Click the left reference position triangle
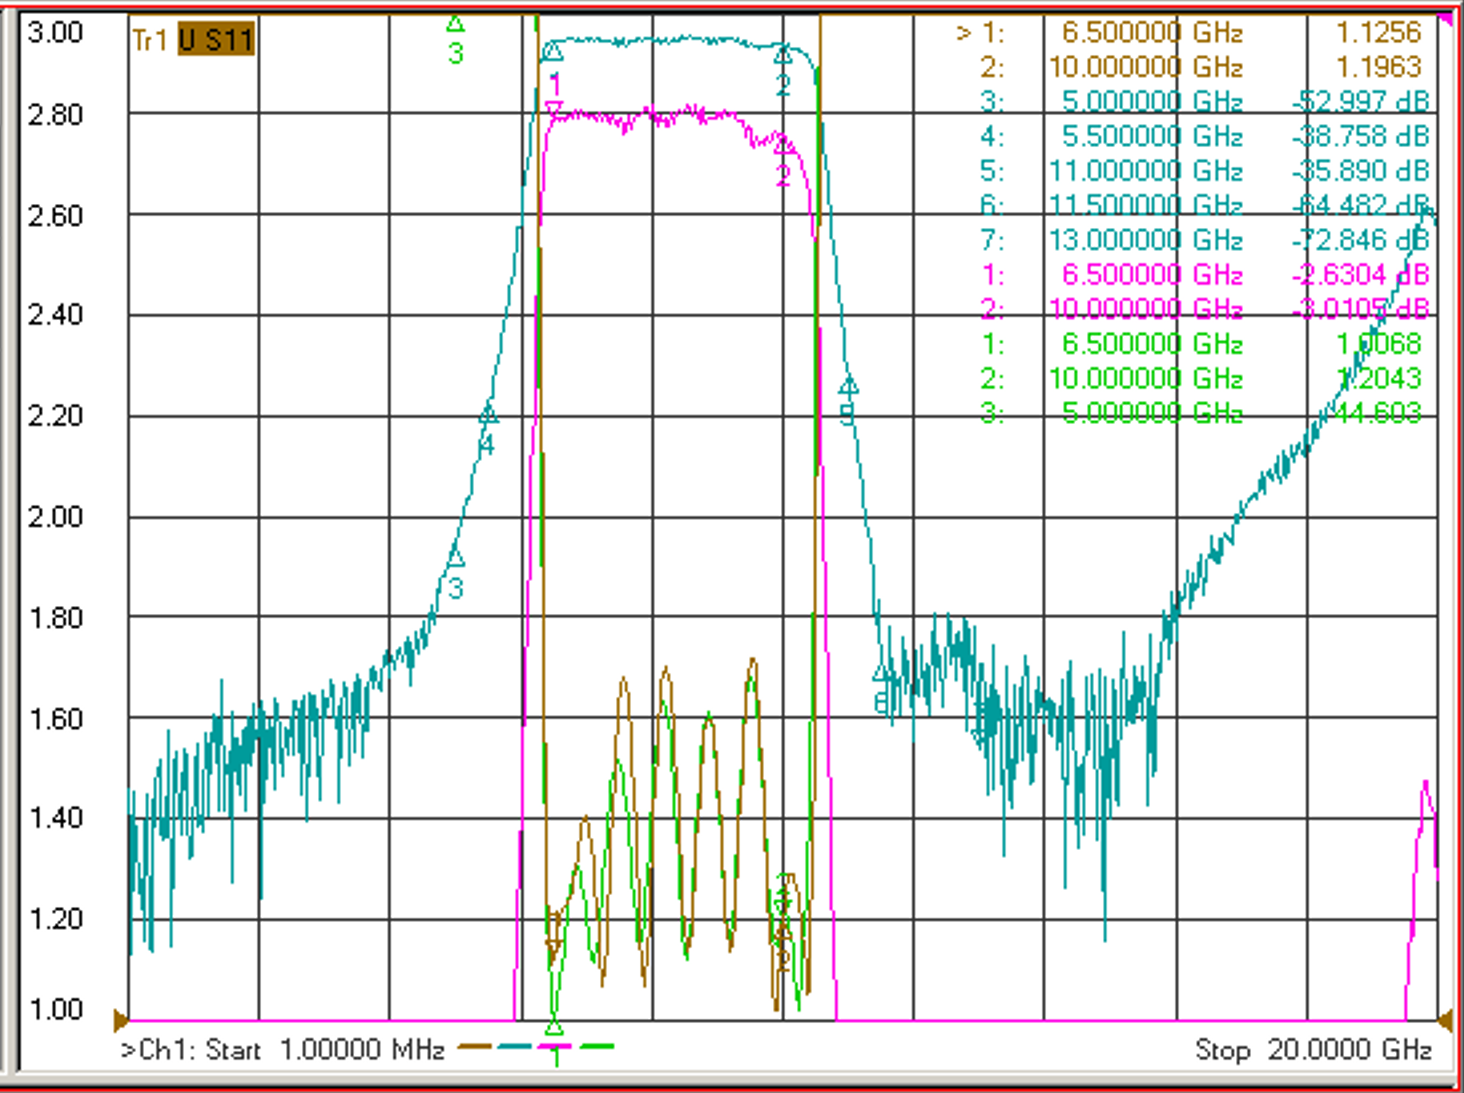Viewport: 1464px width, 1093px height. point(121,1021)
